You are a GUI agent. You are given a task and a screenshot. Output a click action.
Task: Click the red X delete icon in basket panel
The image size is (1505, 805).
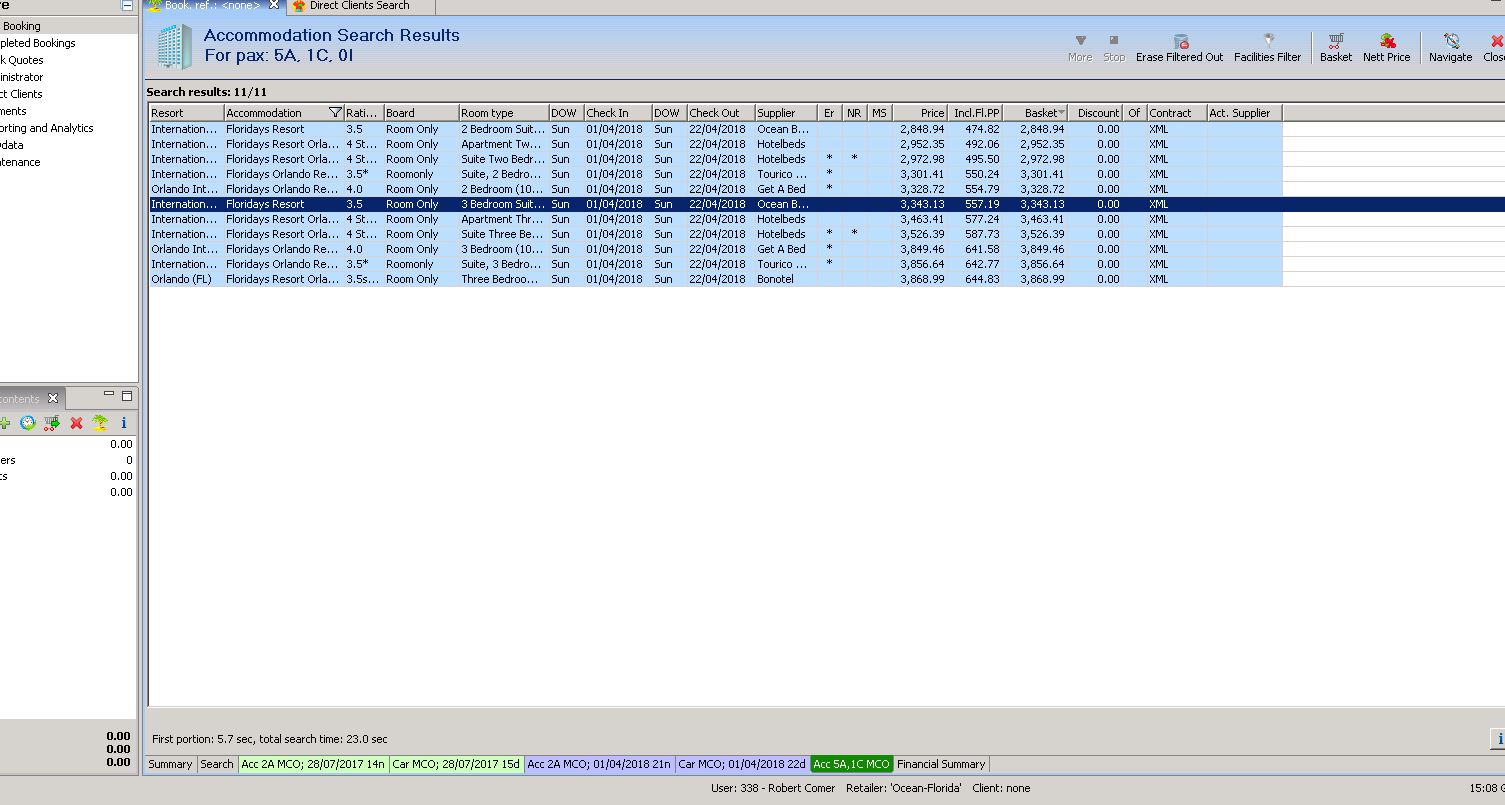click(76, 423)
